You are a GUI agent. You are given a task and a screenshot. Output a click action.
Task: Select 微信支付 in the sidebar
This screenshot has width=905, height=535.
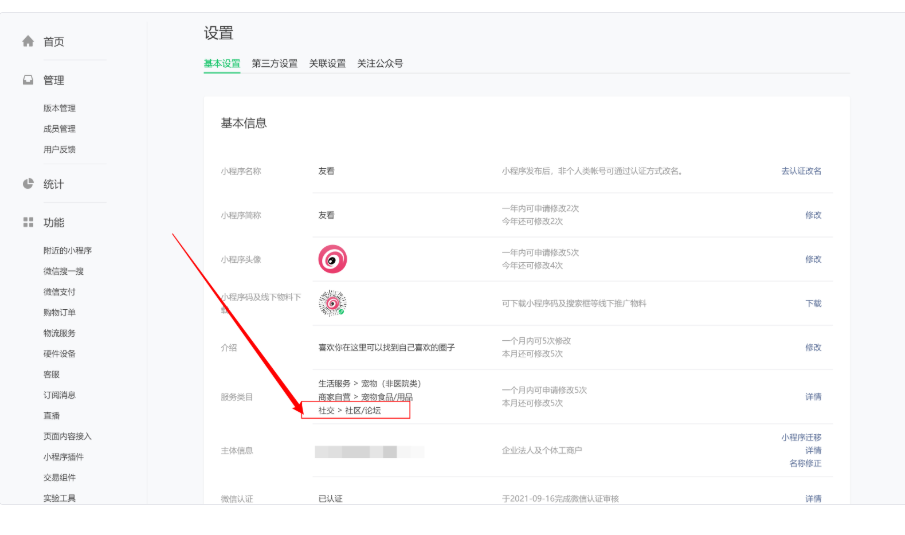59,291
